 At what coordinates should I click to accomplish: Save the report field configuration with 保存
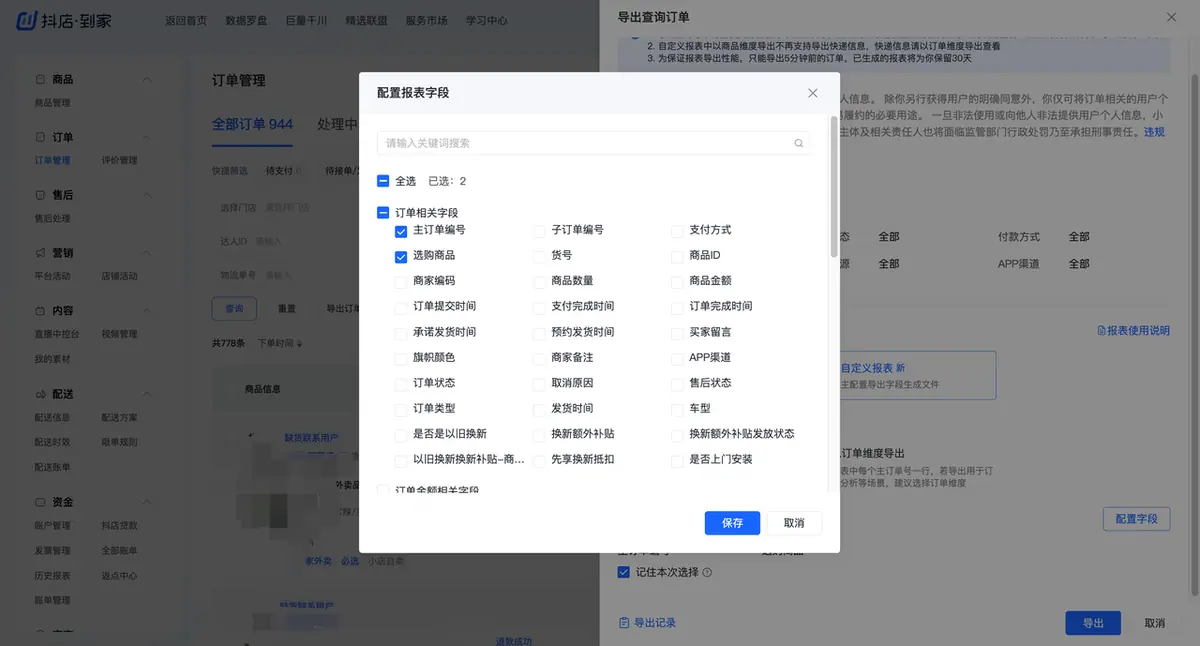[732, 523]
